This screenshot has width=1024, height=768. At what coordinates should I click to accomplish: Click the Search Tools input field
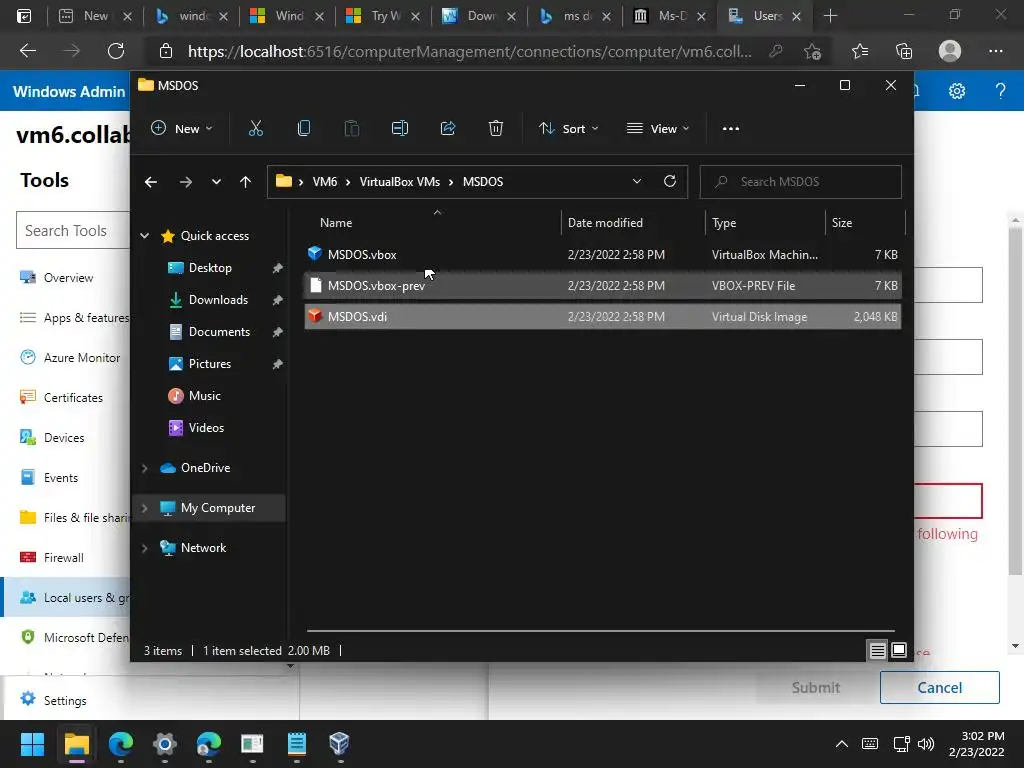click(x=73, y=231)
